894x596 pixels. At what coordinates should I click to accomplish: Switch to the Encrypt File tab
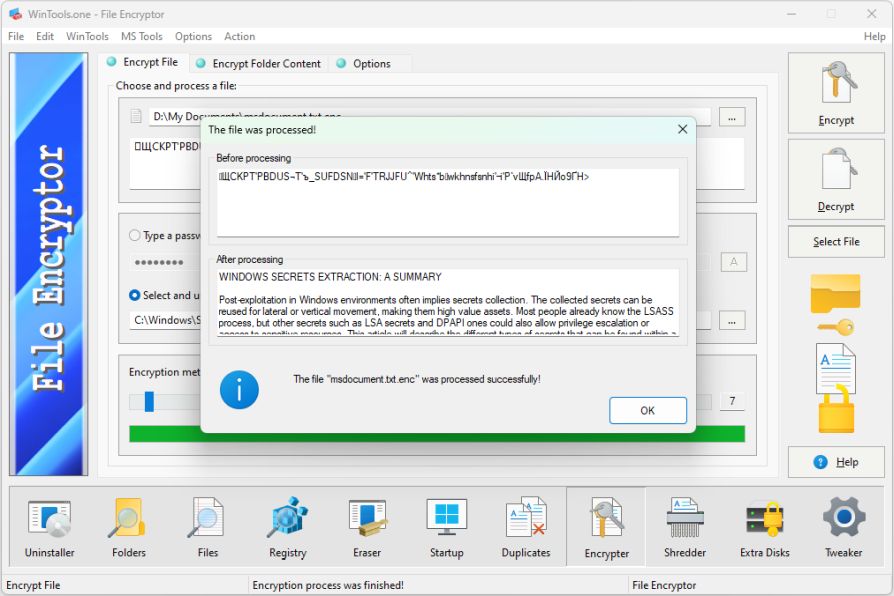(143, 62)
